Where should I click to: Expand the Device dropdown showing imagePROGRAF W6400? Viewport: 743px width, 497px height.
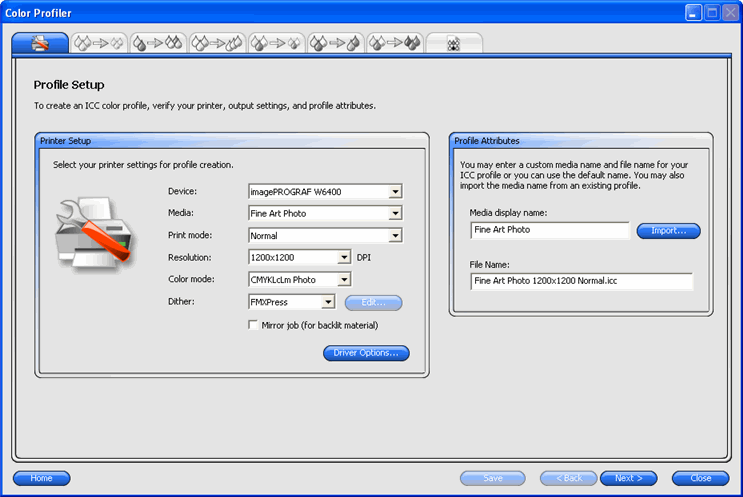pyautogui.click(x=395, y=191)
